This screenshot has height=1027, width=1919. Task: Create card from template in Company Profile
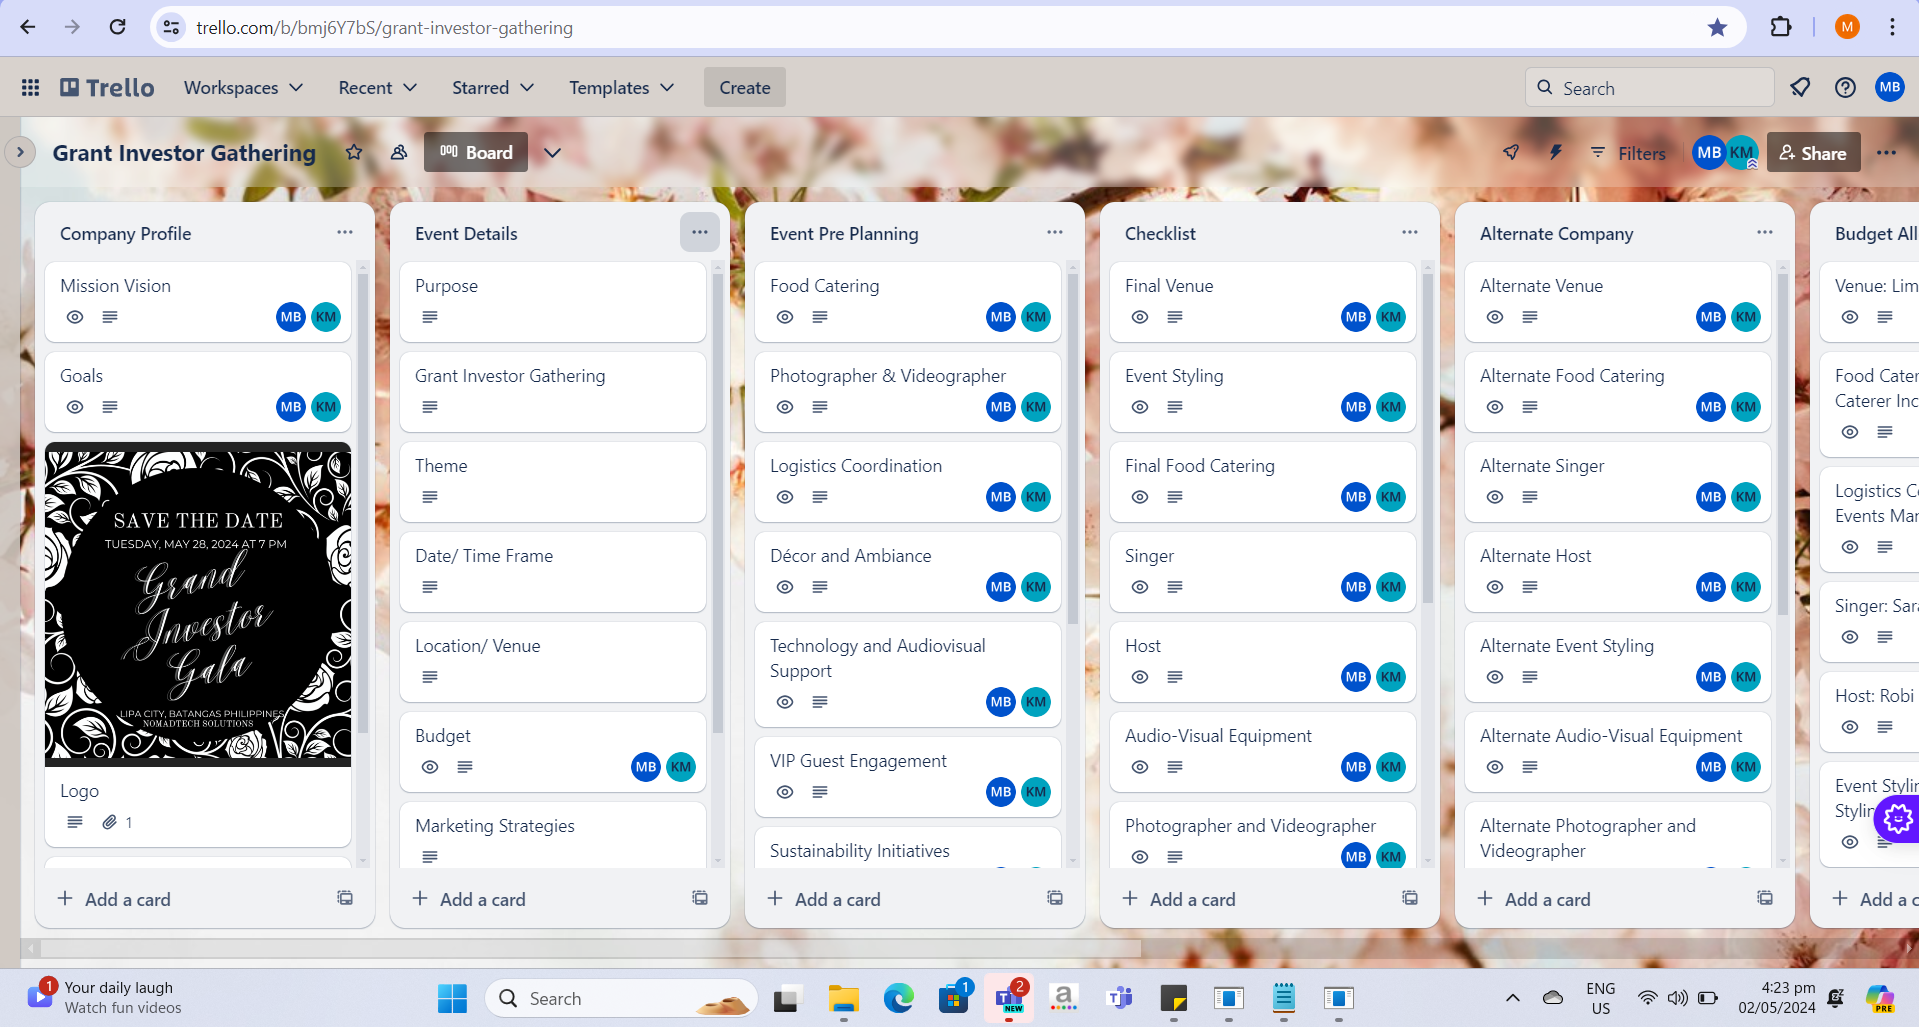345,898
